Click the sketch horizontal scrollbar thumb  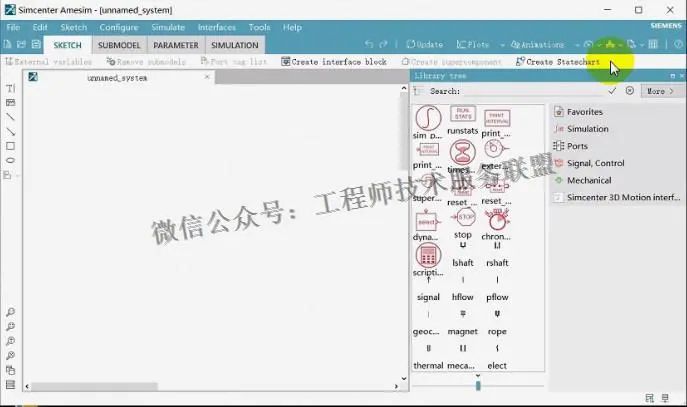(x=95, y=386)
